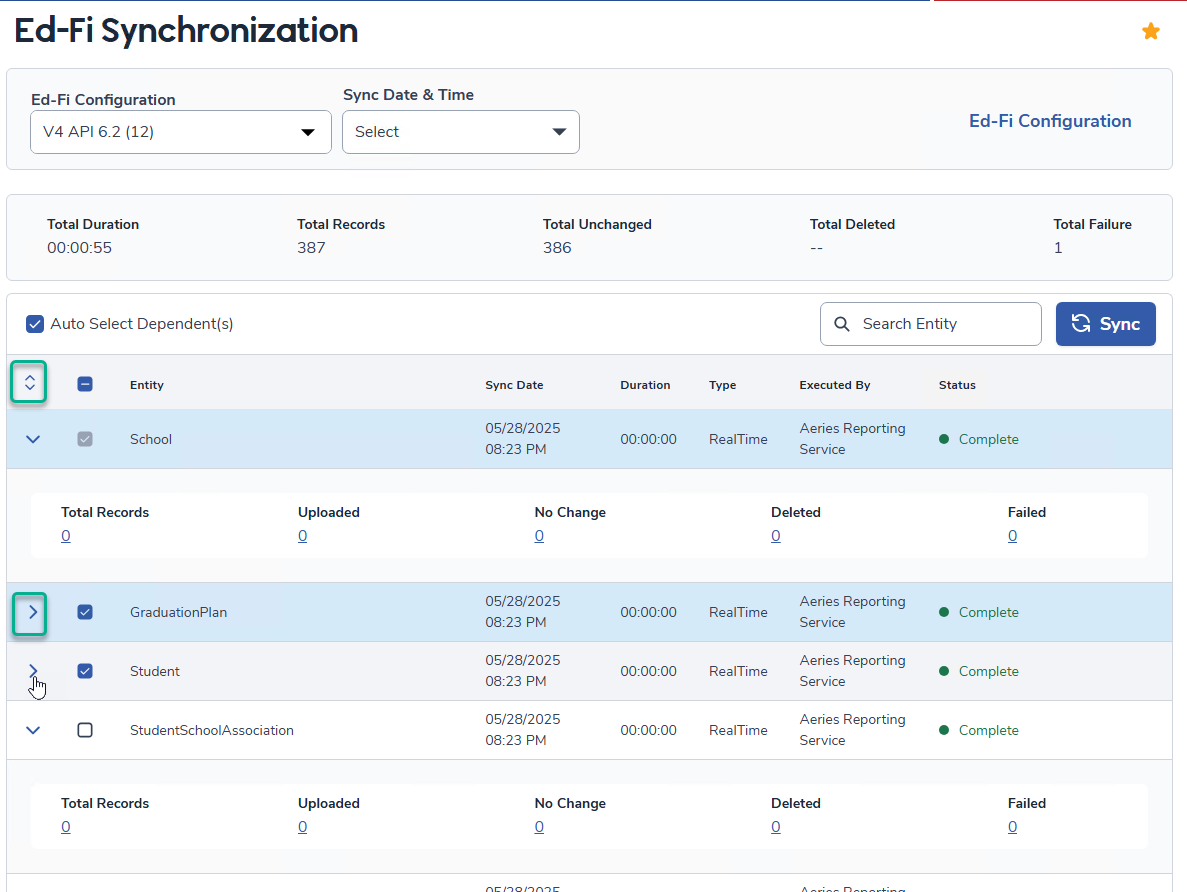The width and height of the screenshot is (1187, 892).
Task: Click Aeries Reporting Service in School row
Action: click(852, 438)
